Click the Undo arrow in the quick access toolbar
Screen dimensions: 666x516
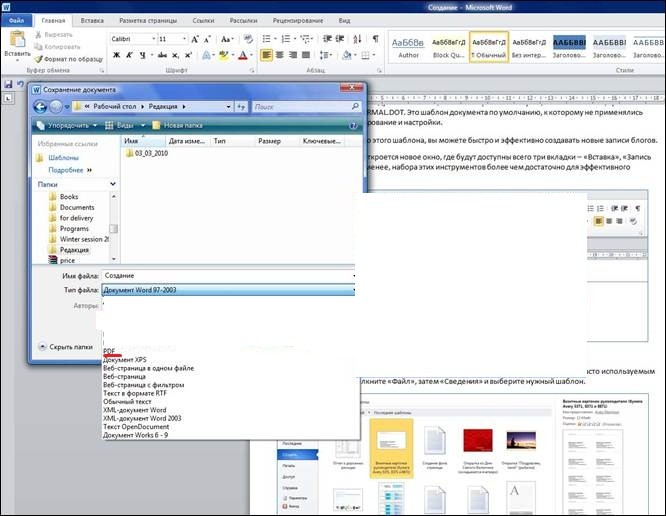coord(20,84)
